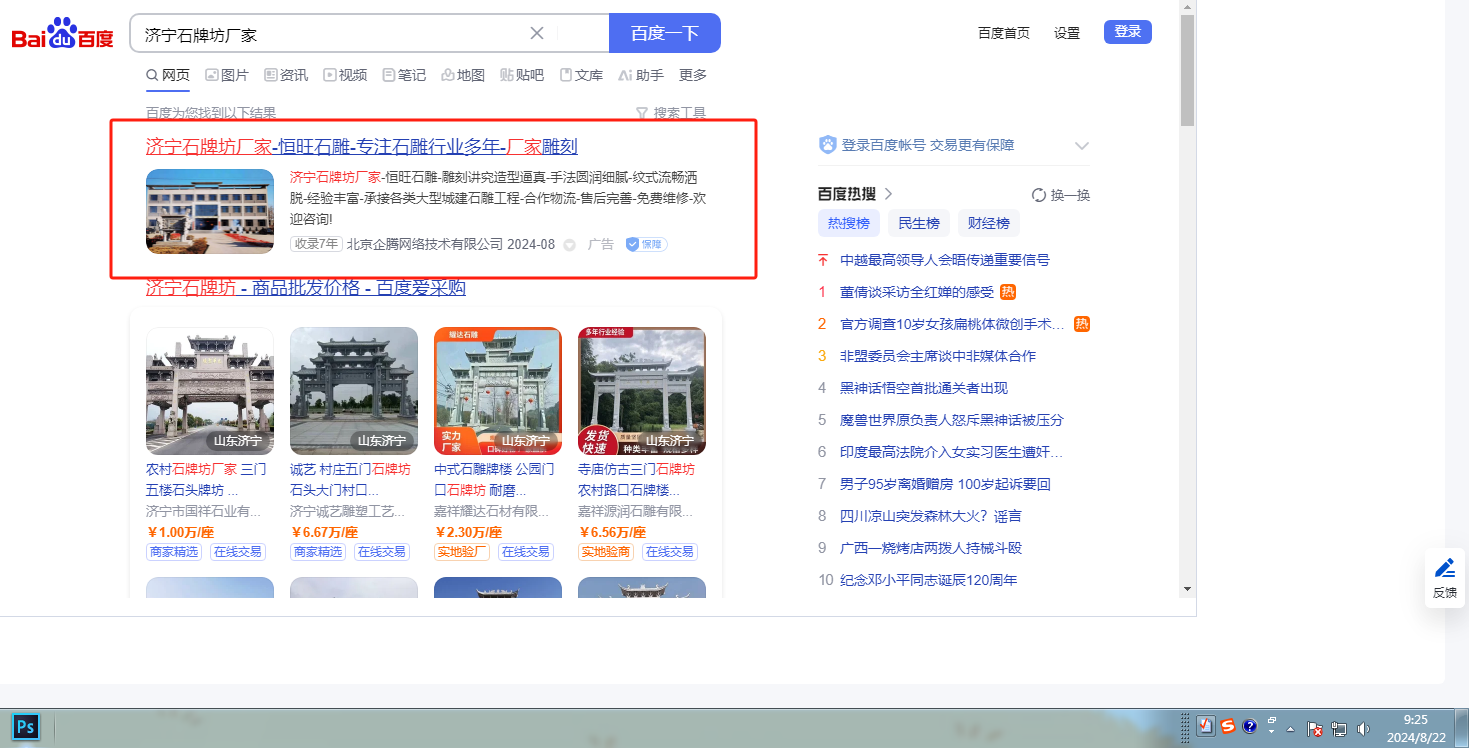Viewport: 1469px width, 748px height.
Task: Click the 保障 shield badge
Action: point(646,244)
